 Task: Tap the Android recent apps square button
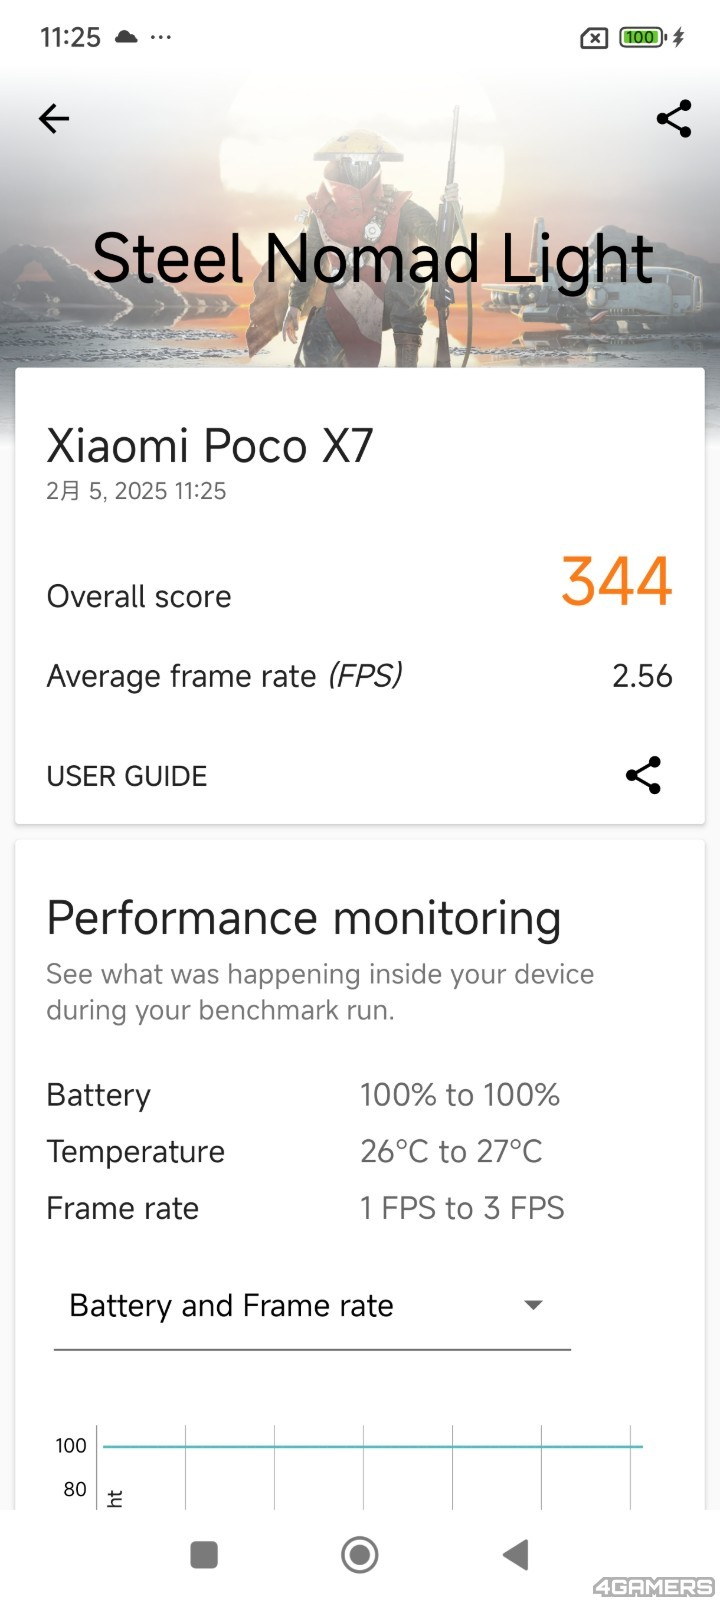coord(204,1555)
